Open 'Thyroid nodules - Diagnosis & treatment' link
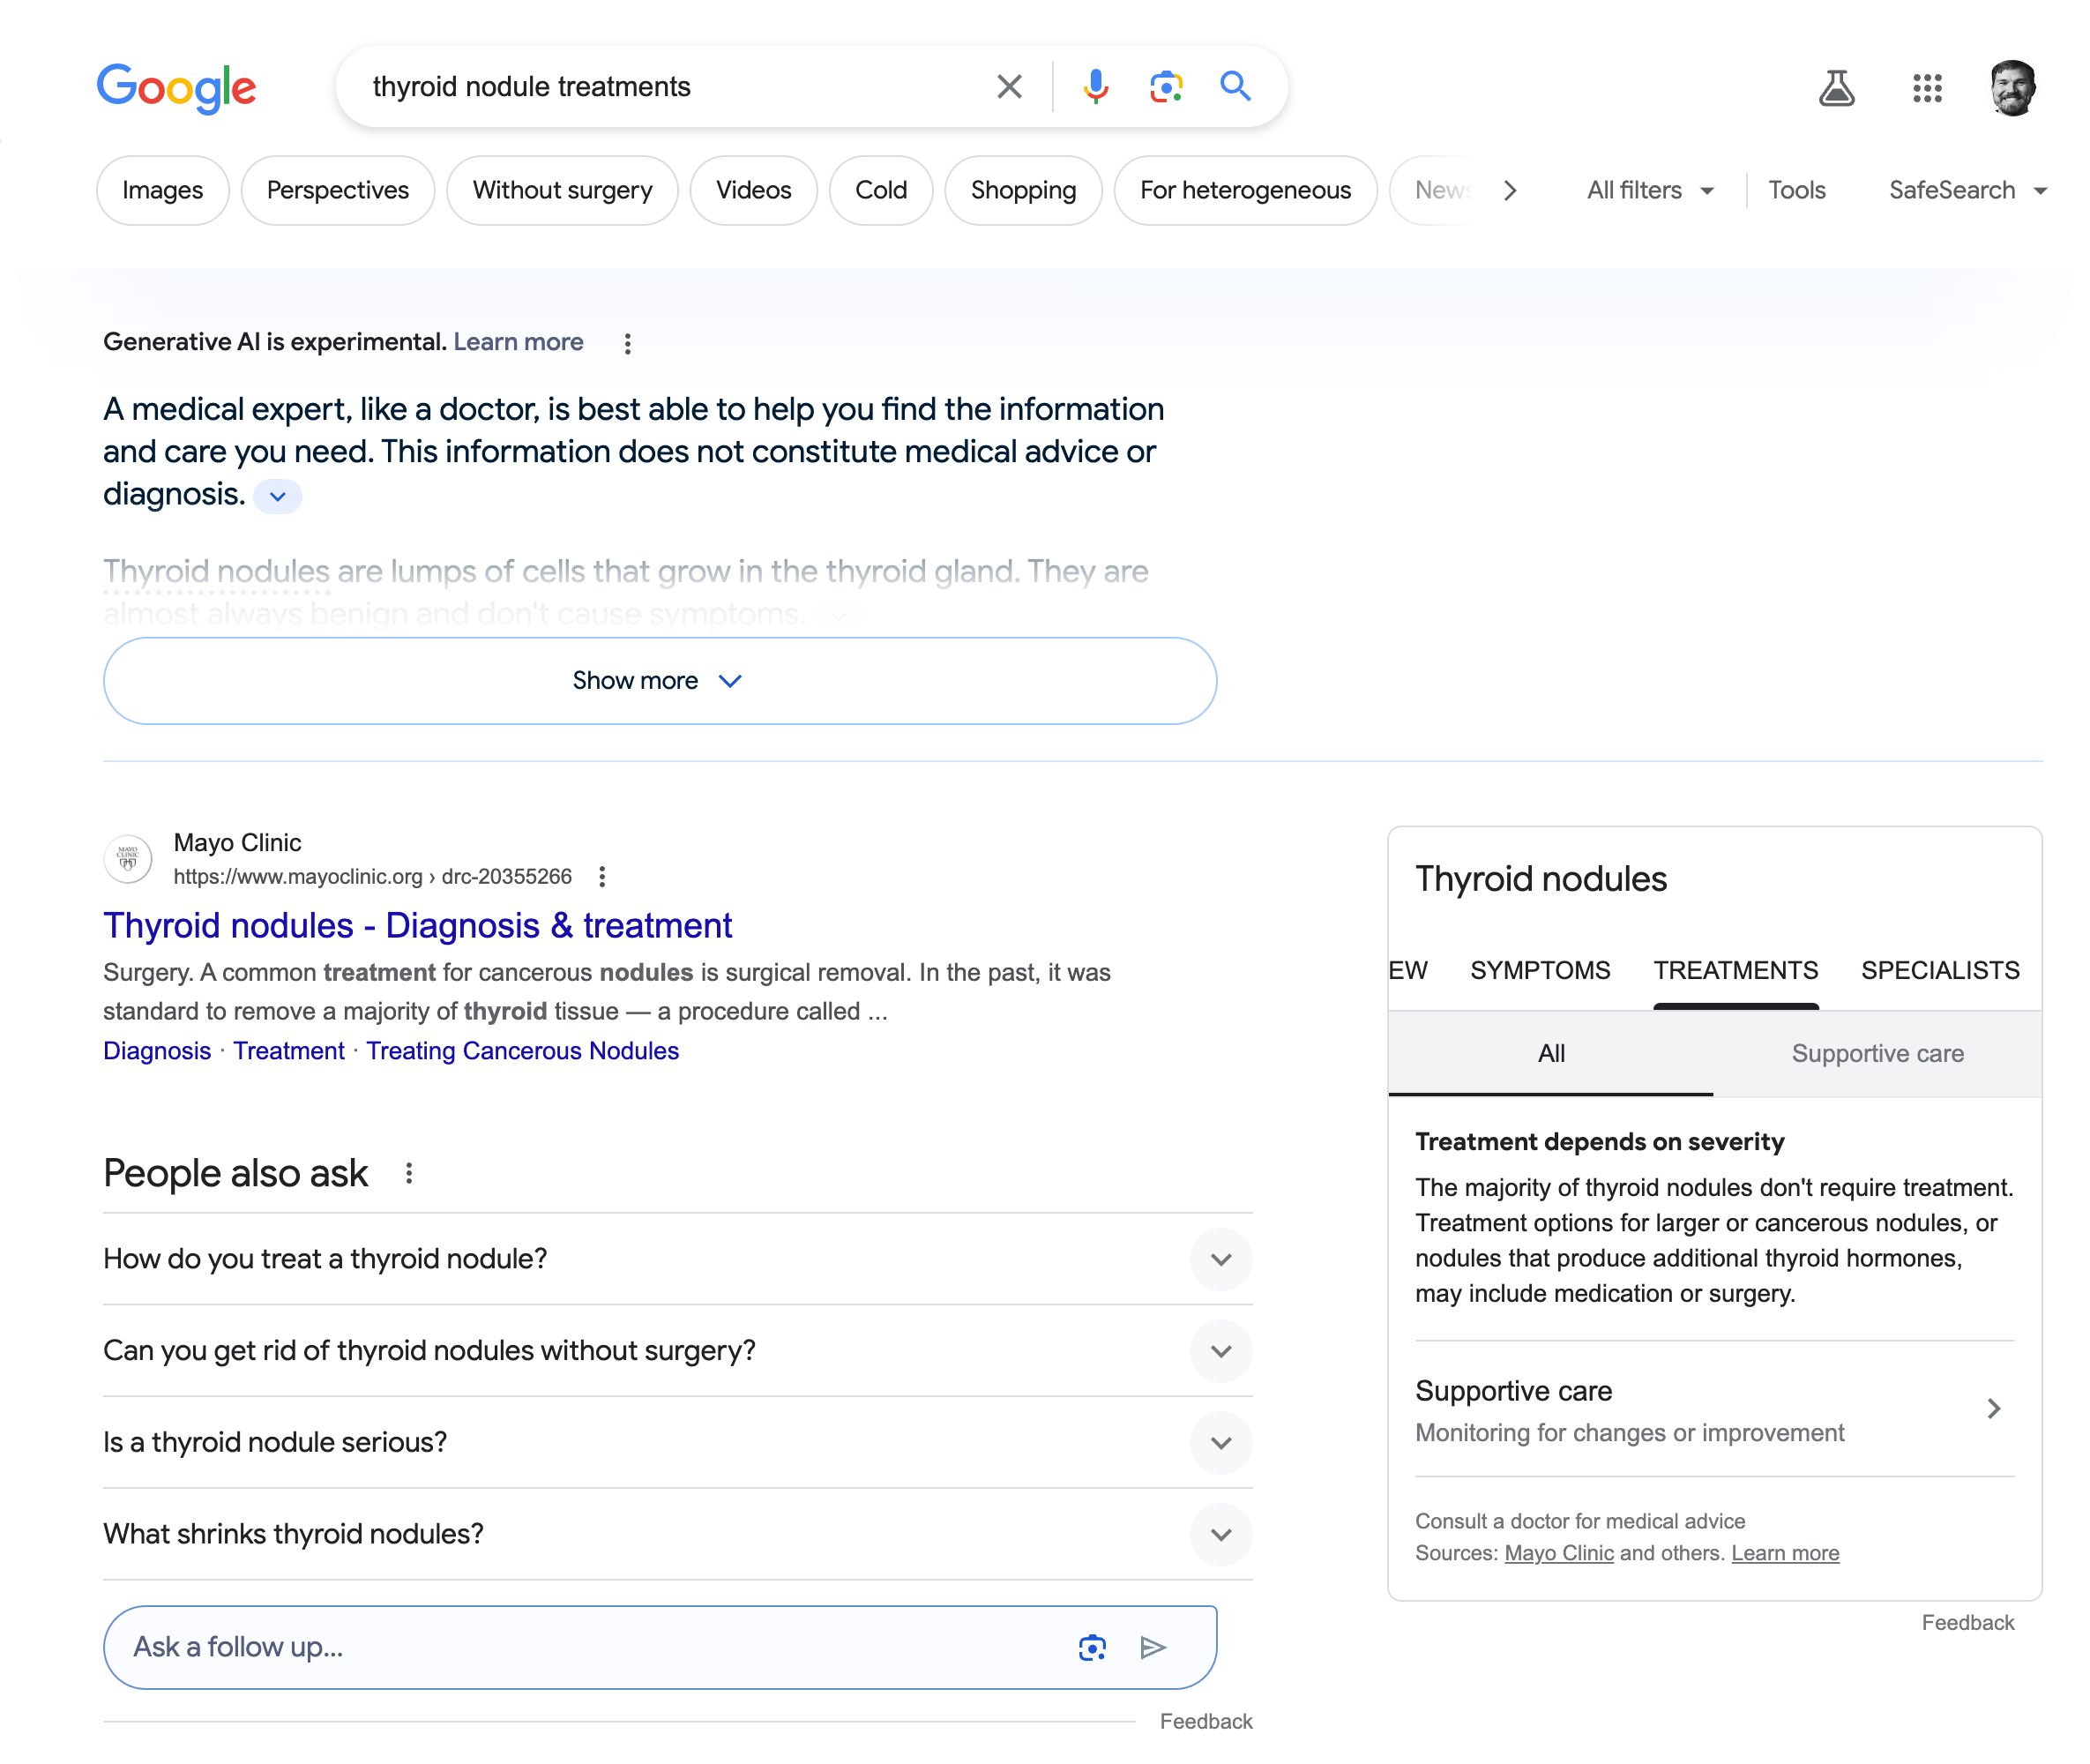Viewport: 2090px width, 1764px height. click(x=418, y=926)
